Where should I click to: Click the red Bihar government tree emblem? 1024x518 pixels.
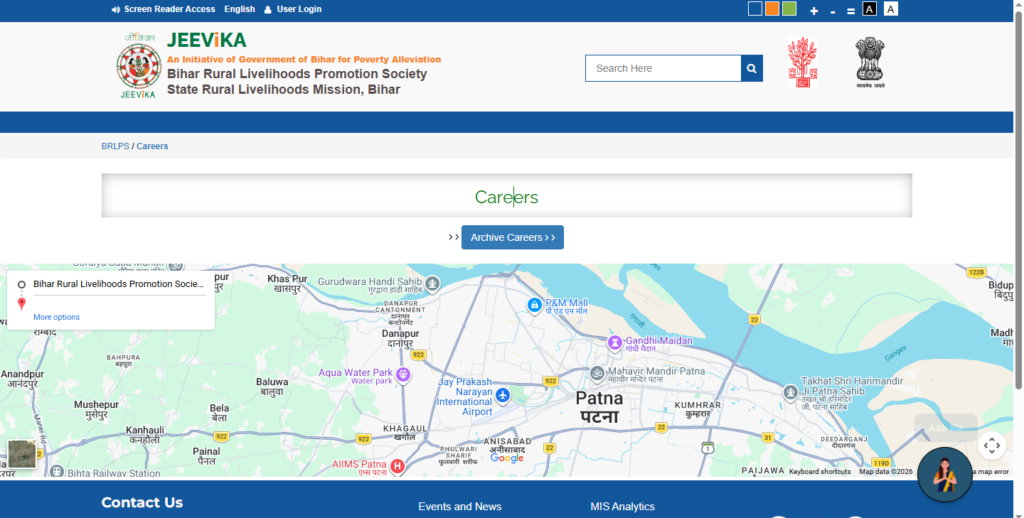click(x=802, y=62)
